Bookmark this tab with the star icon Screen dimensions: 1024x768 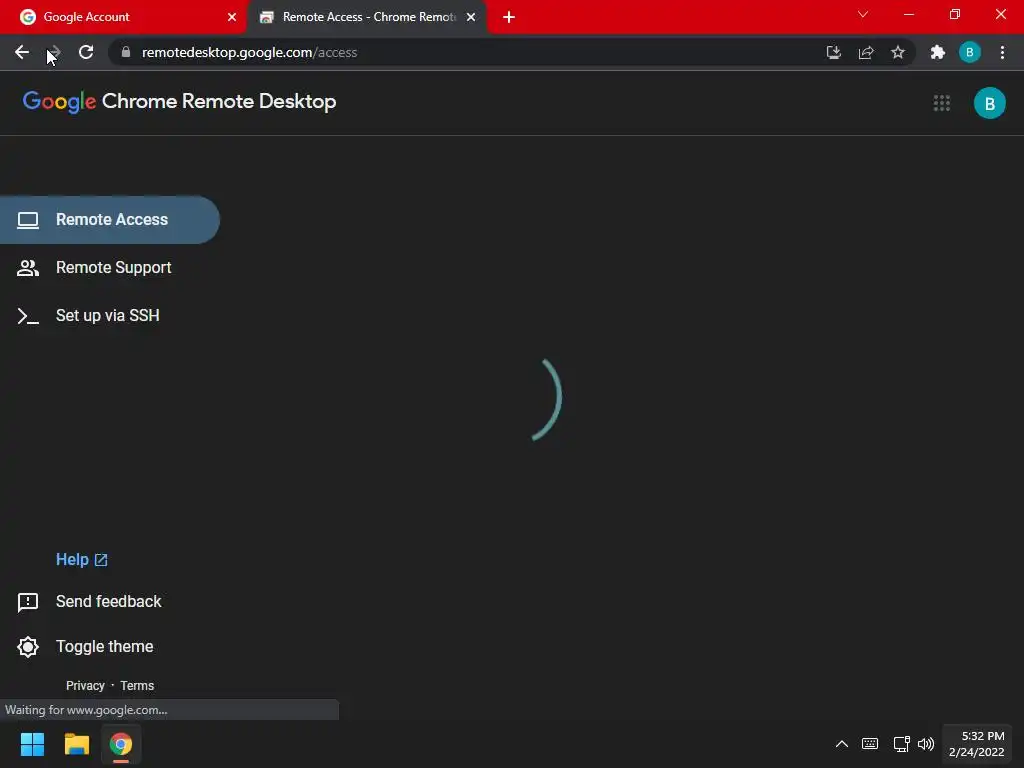(898, 52)
